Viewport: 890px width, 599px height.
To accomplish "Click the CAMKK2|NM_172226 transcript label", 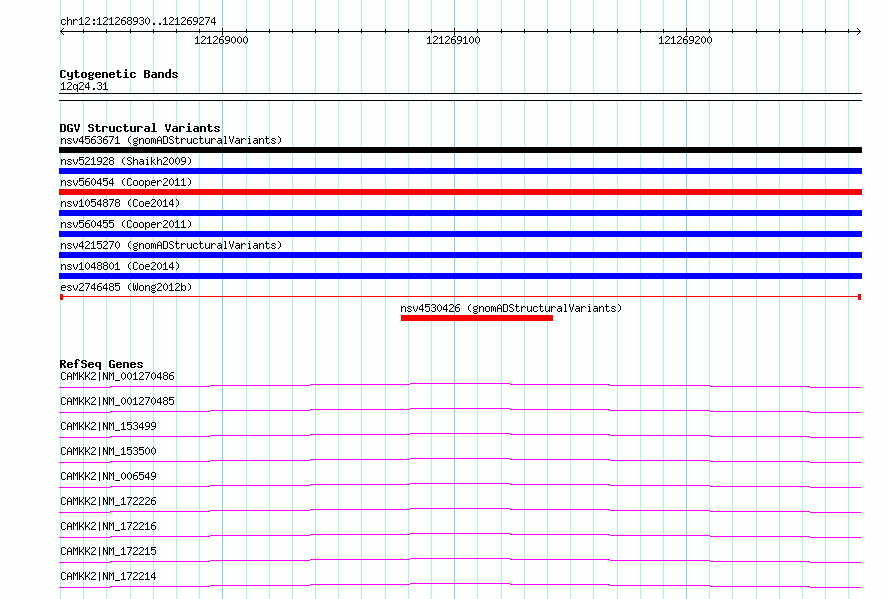I will point(108,501).
